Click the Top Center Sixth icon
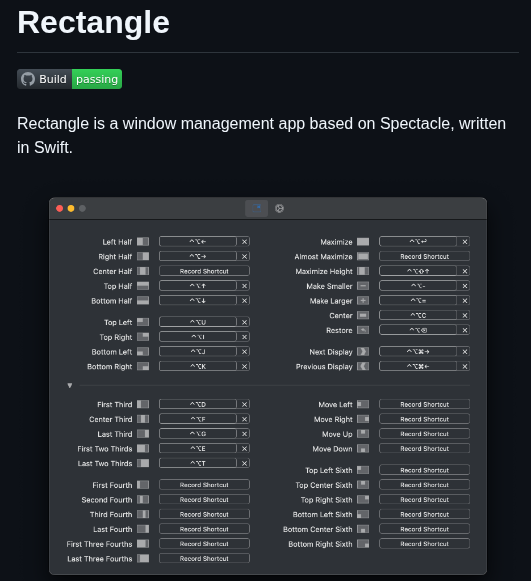This screenshot has height=581, width=531. coord(363,485)
